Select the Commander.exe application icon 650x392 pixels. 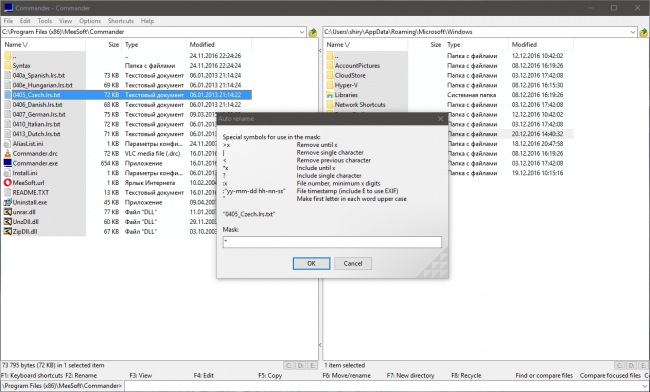pos(7,163)
